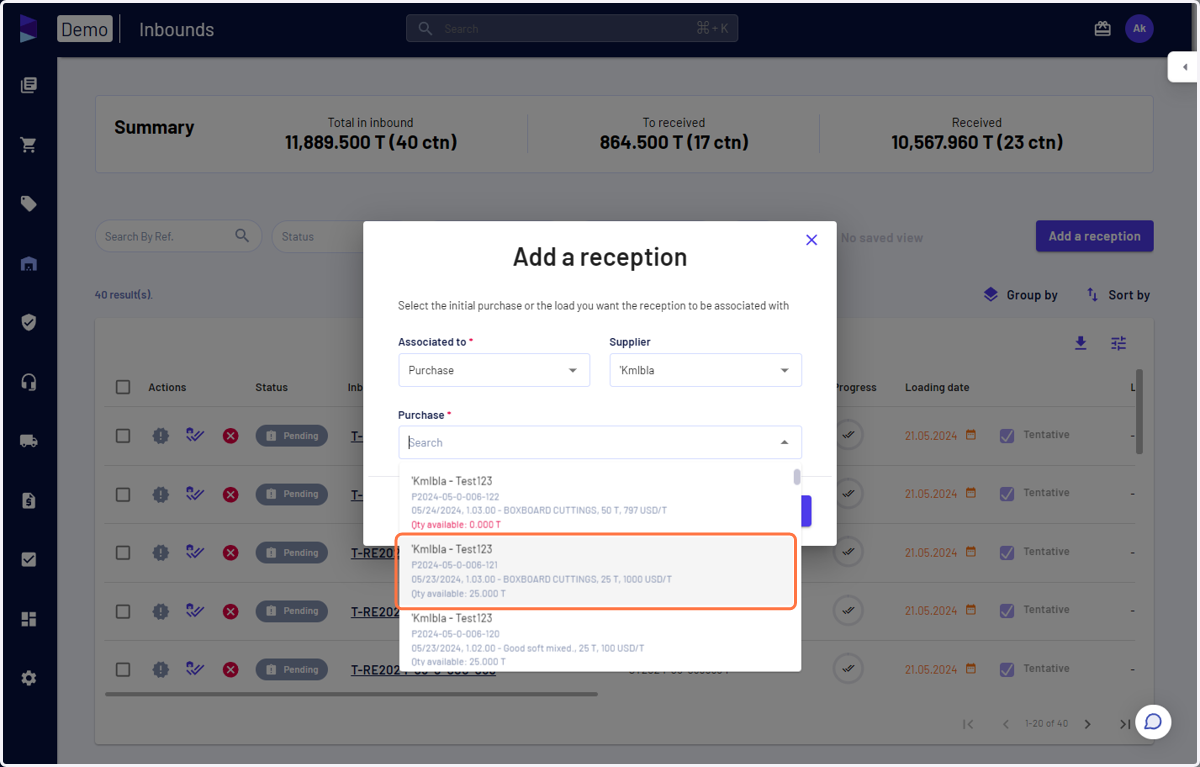
Task: Click the progress circle in second row
Action: (x=848, y=493)
